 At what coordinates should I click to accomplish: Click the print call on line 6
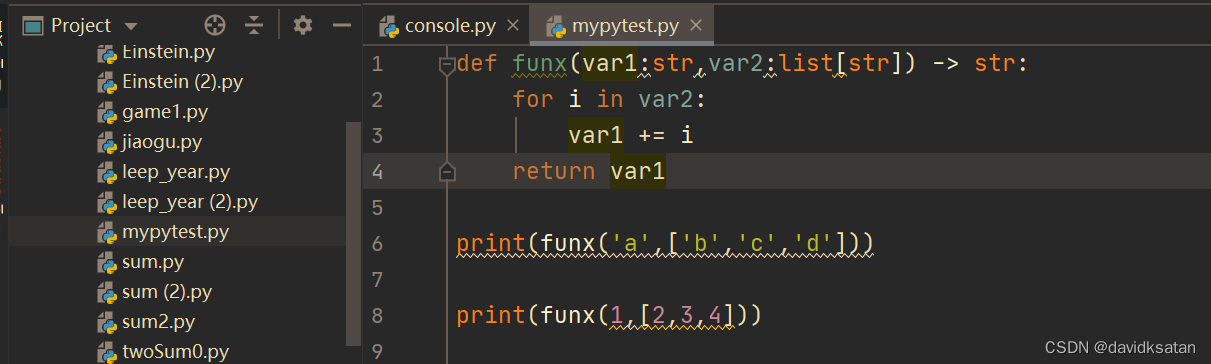point(666,243)
